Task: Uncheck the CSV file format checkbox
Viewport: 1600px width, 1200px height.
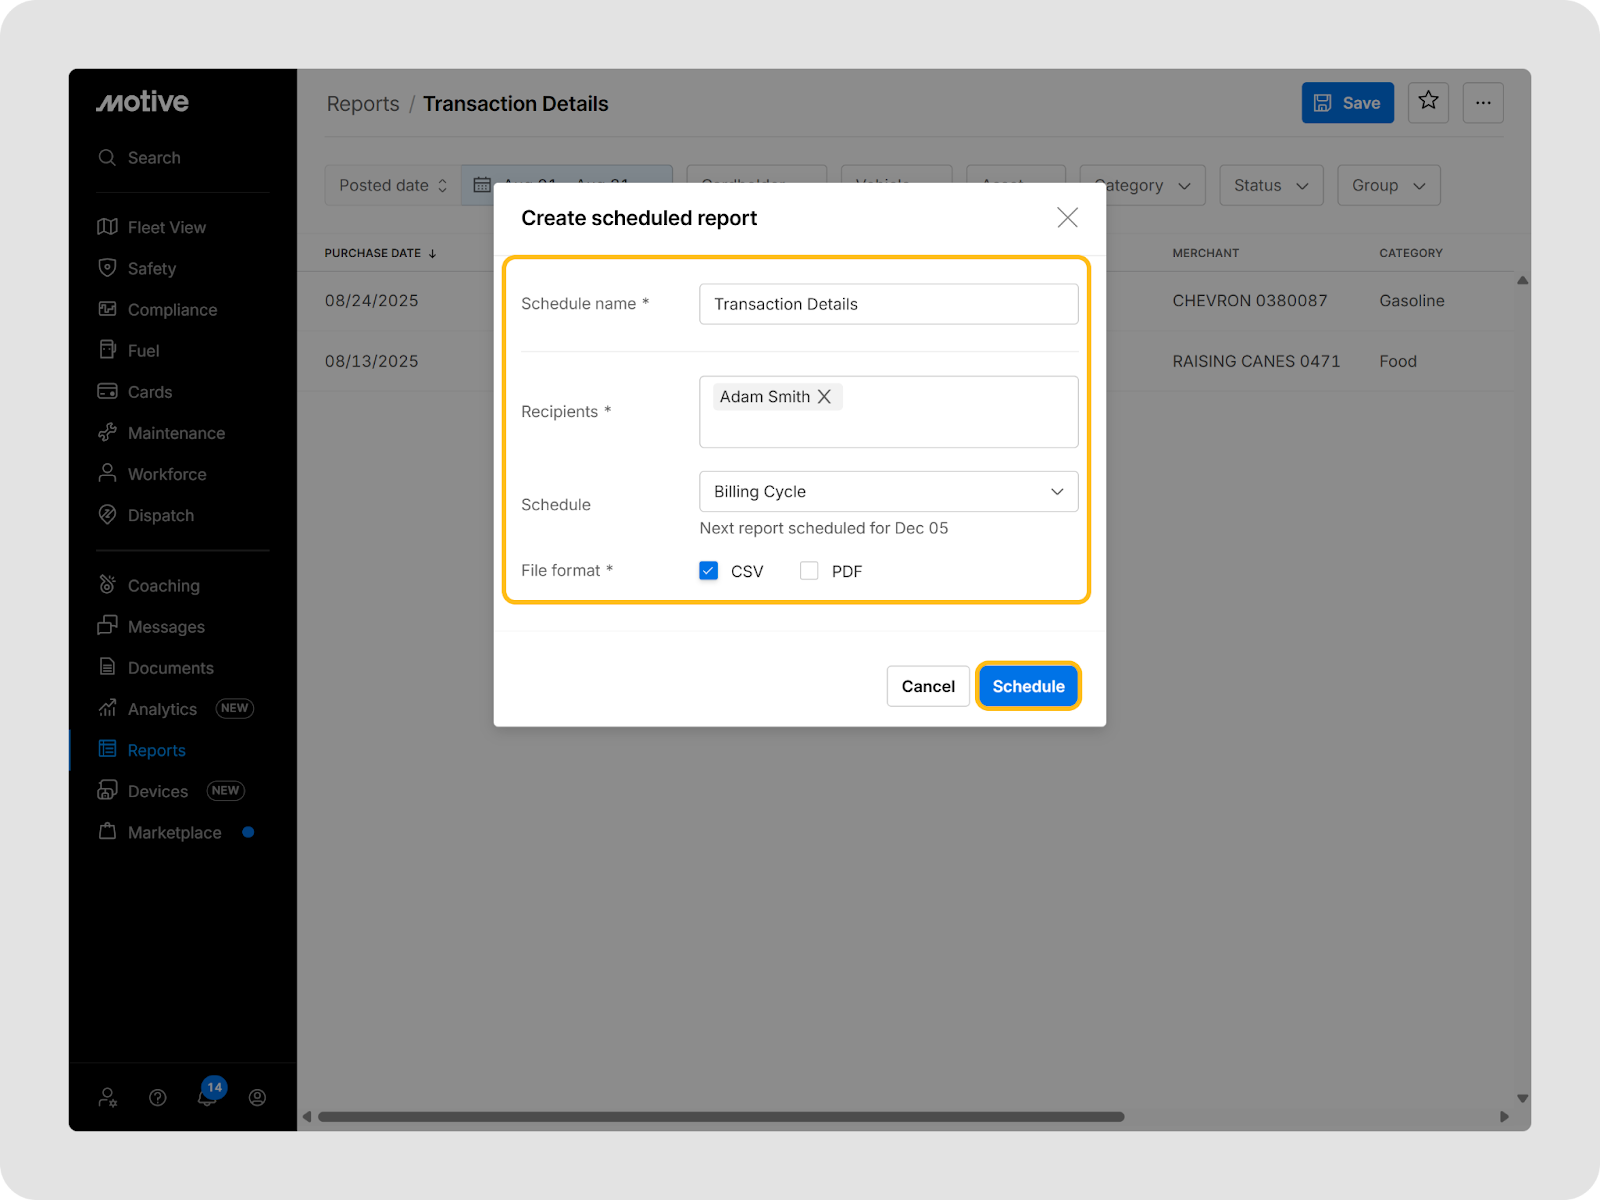Action: 709,571
